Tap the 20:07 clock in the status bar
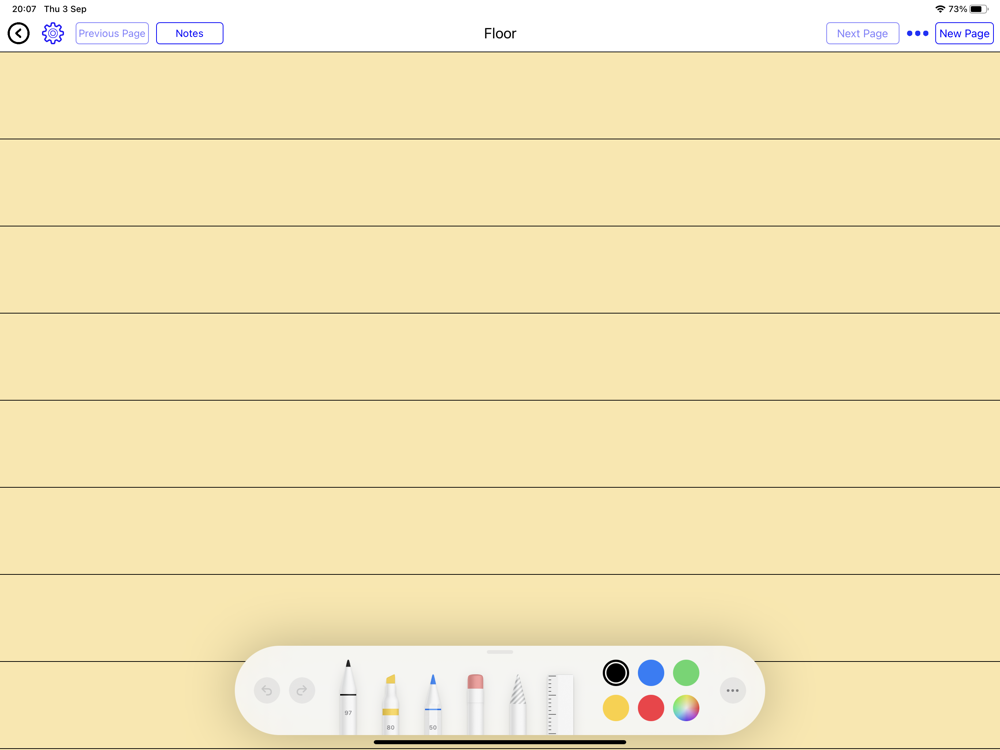The image size is (1000, 750). click(x=24, y=9)
